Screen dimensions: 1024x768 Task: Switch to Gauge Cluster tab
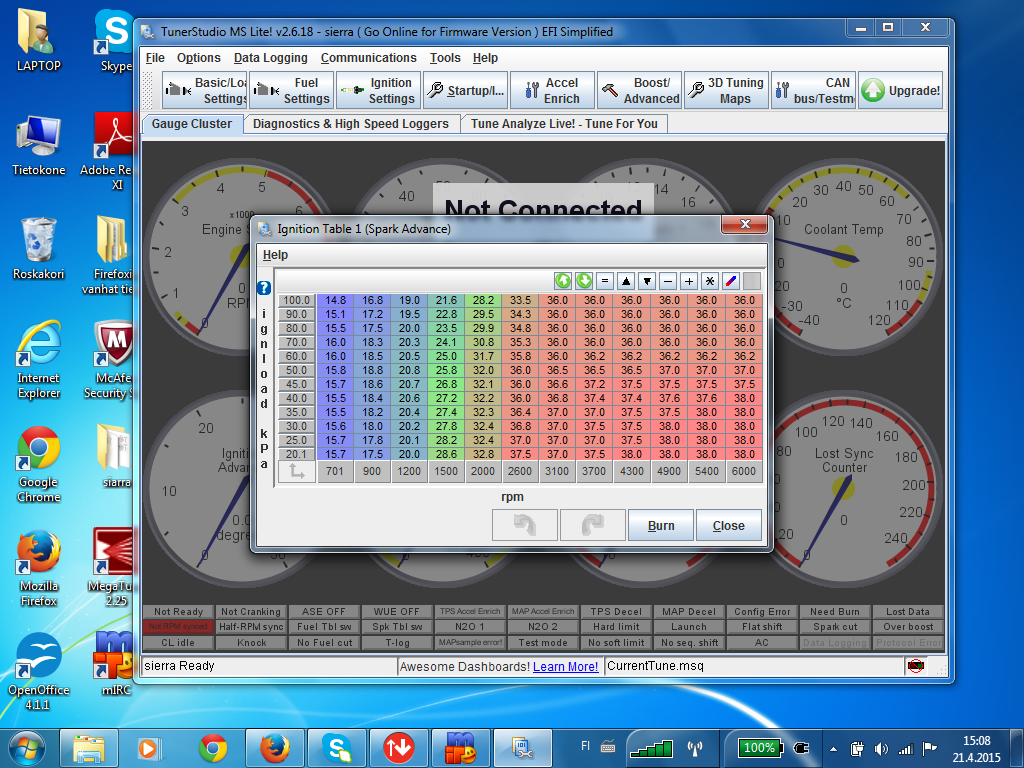pyautogui.click(x=191, y=123)
